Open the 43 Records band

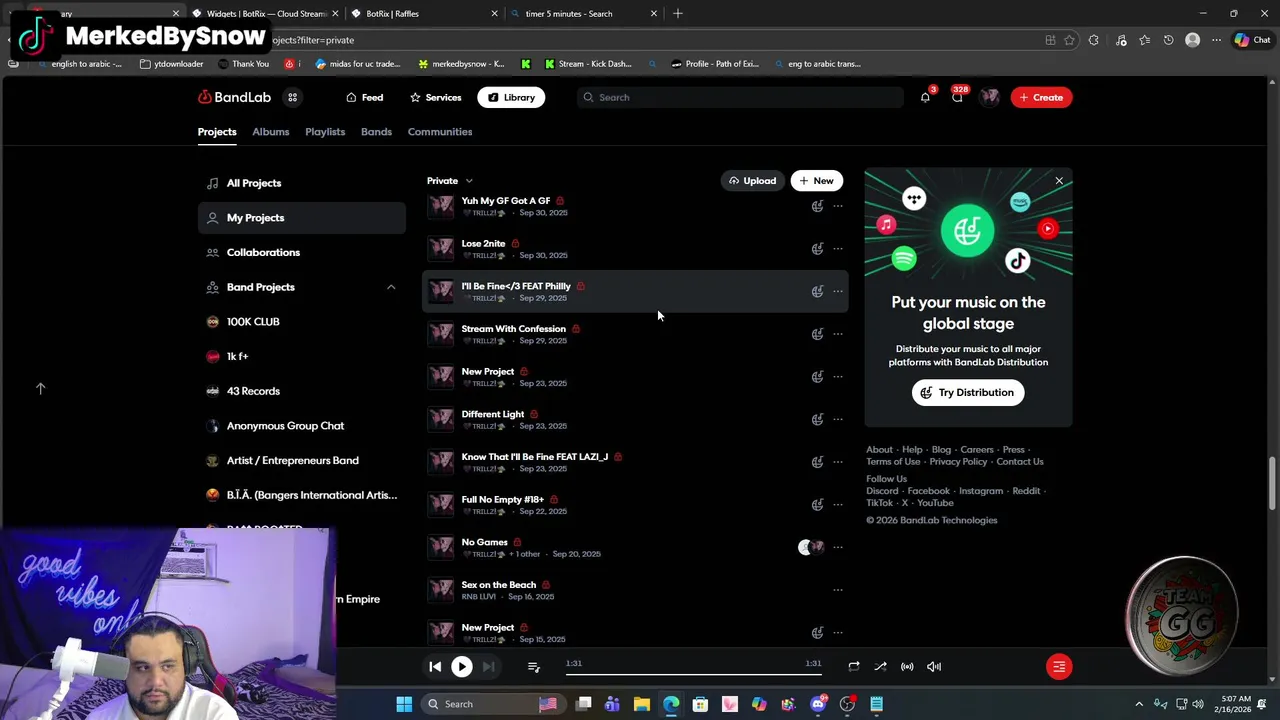[302, 391]
